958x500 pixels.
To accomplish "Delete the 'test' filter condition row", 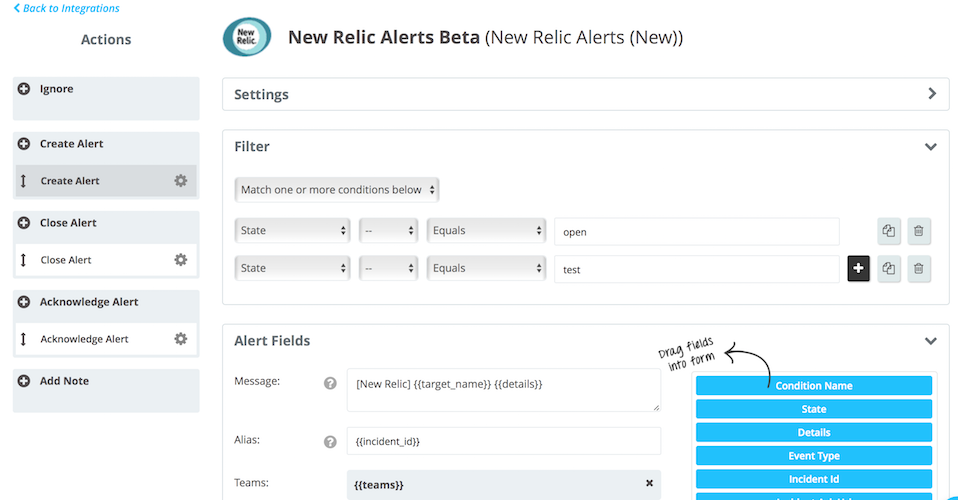I will tap(918, 269).
